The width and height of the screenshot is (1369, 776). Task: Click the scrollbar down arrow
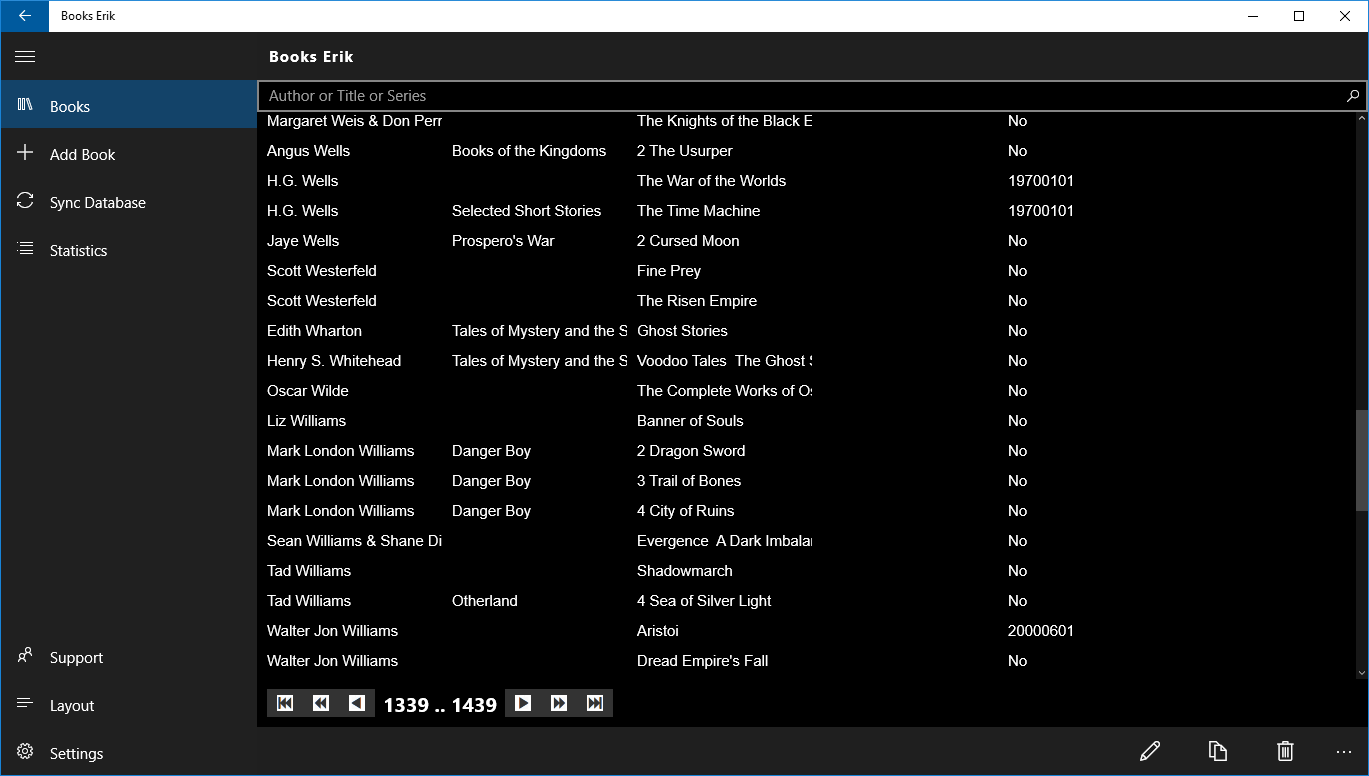(1361, 673)
